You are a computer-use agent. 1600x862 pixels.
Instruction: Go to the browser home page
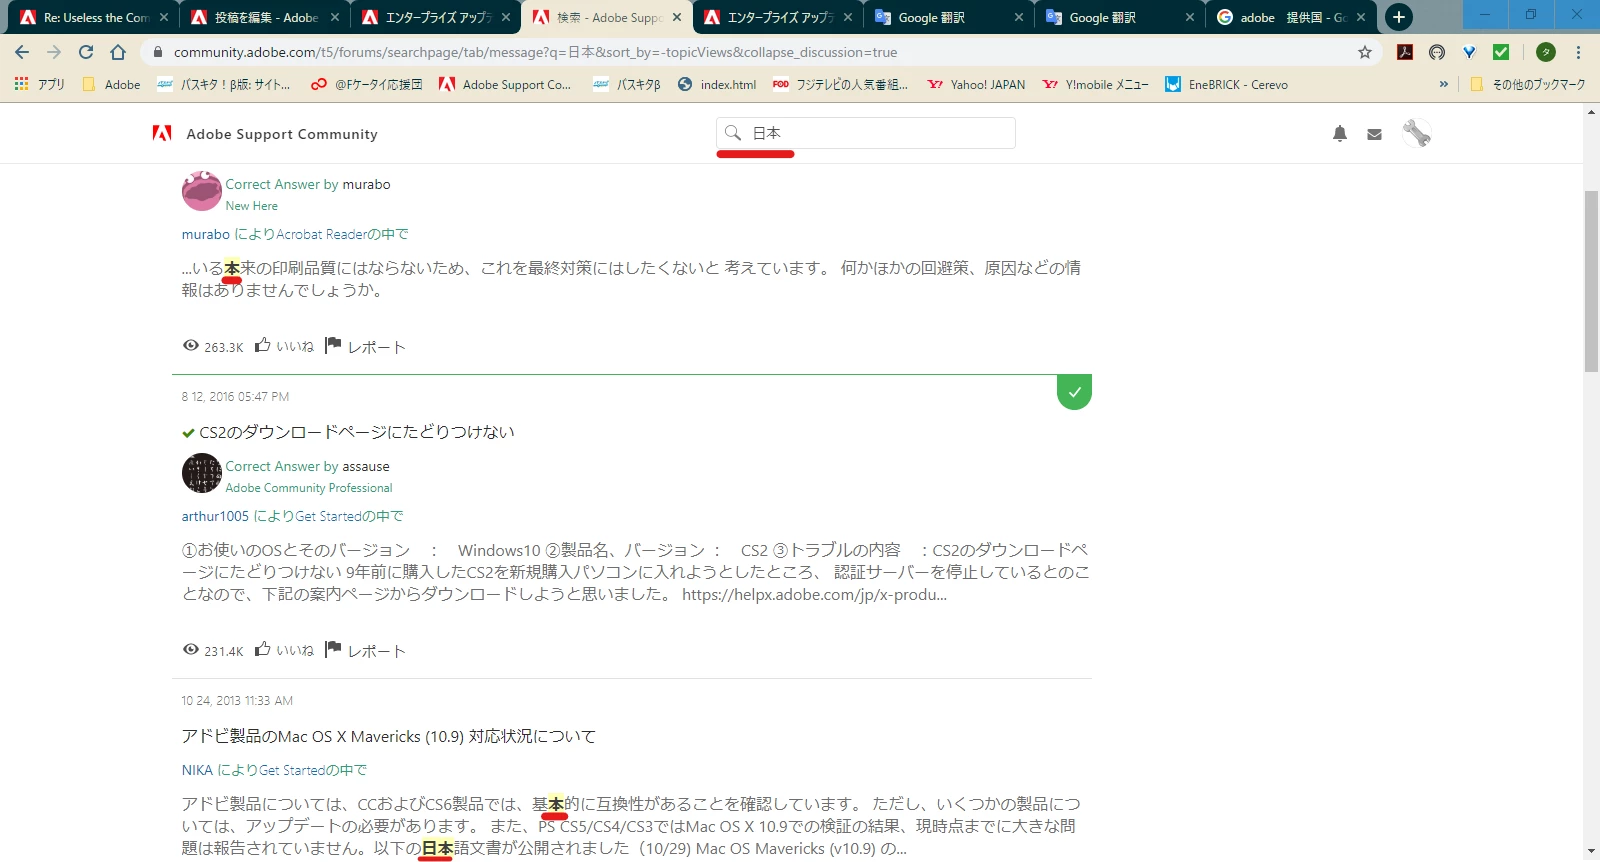coord(118,52)
